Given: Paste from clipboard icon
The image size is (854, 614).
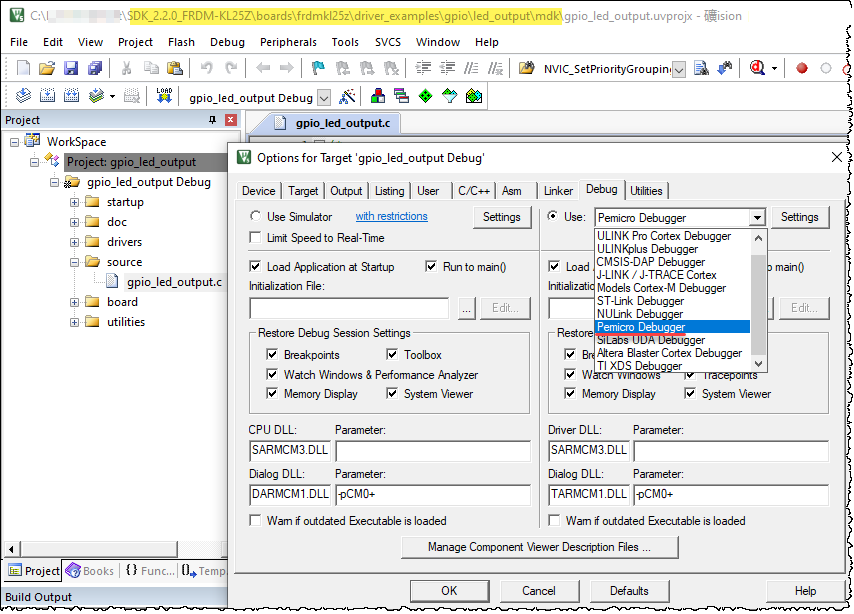Looking at the screenshot, I should click(175, 68).
